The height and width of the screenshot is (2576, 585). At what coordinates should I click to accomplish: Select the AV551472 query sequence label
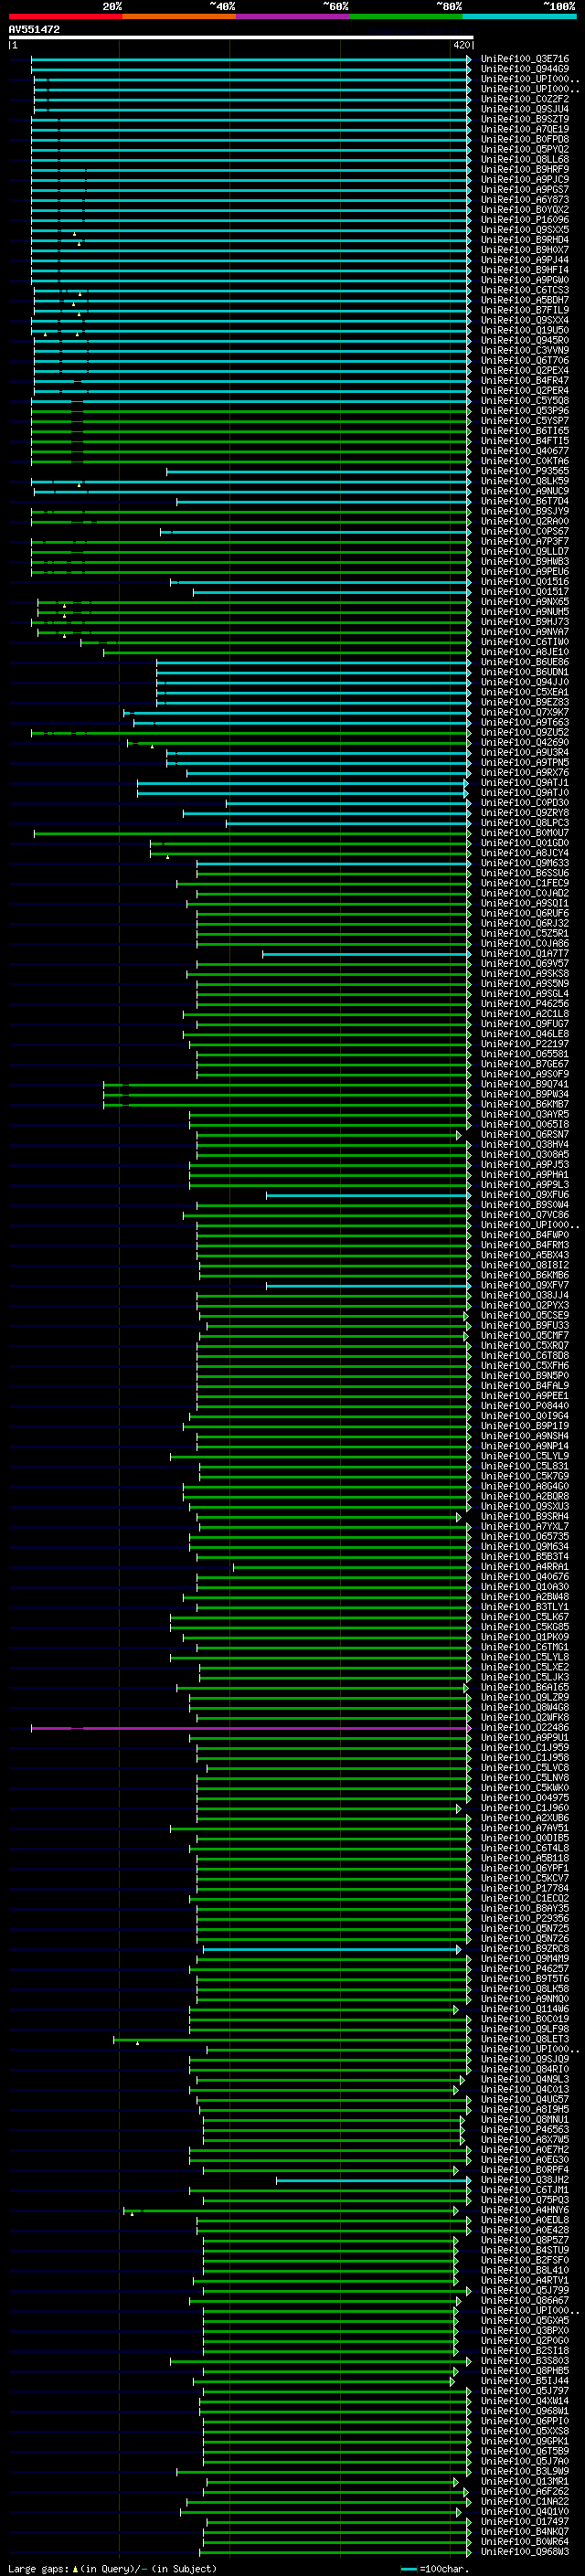coord(34,29)
